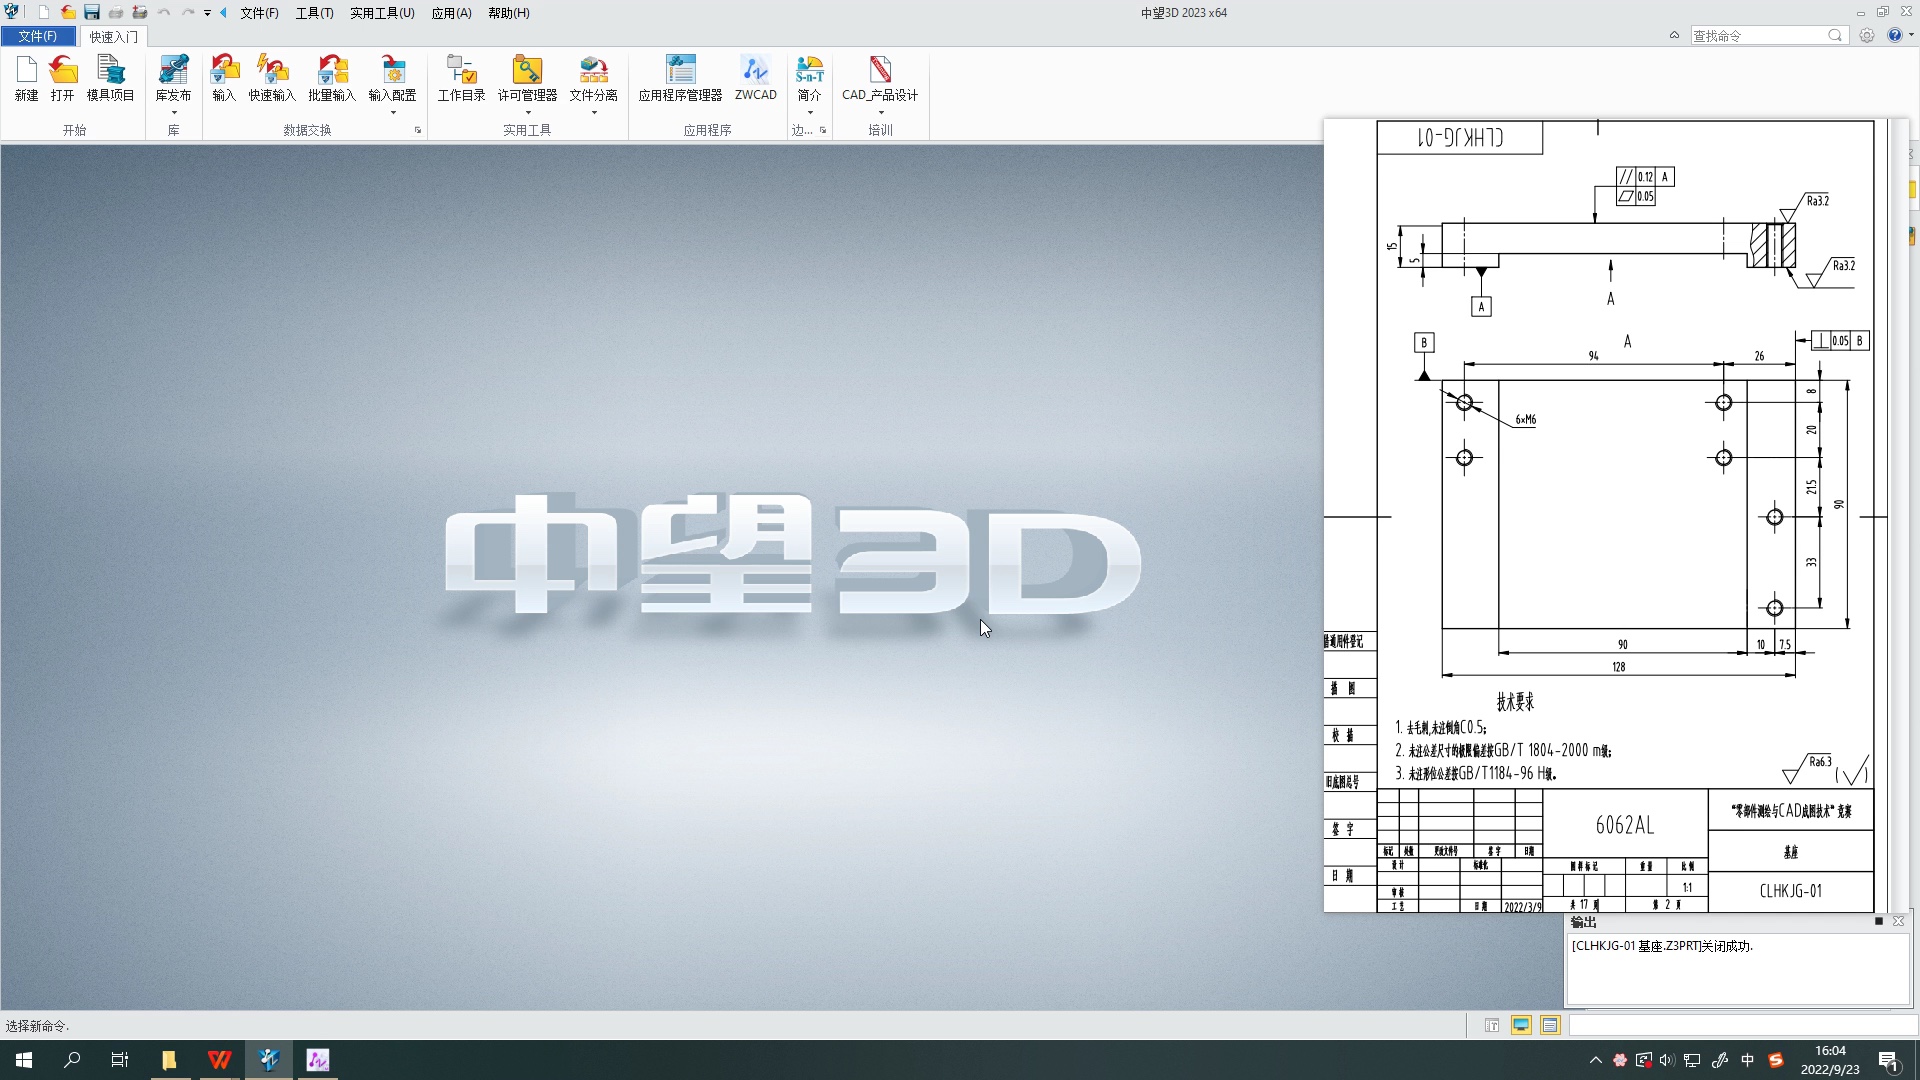Open CAD_产品设计 training
This screenshot has width=1920, height=1080.
point(880,79)
